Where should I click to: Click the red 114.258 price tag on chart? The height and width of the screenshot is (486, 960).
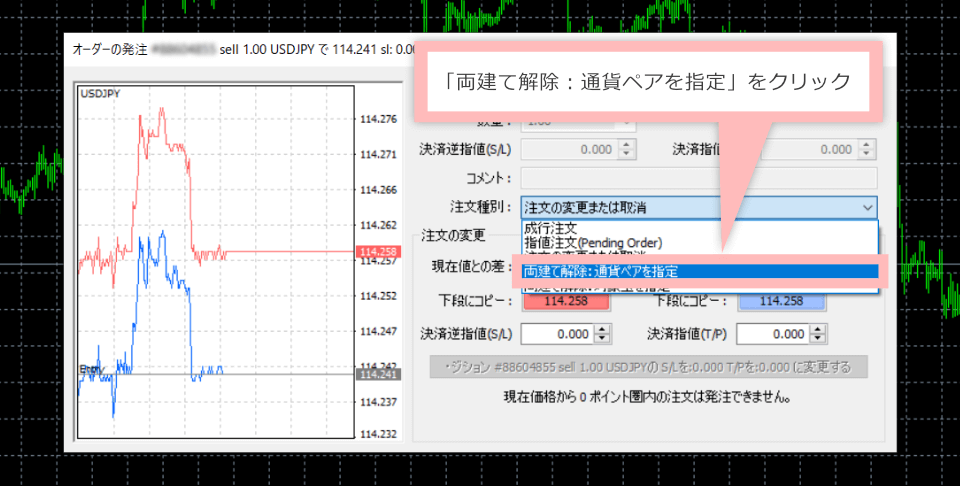click(x=376, y=252)
